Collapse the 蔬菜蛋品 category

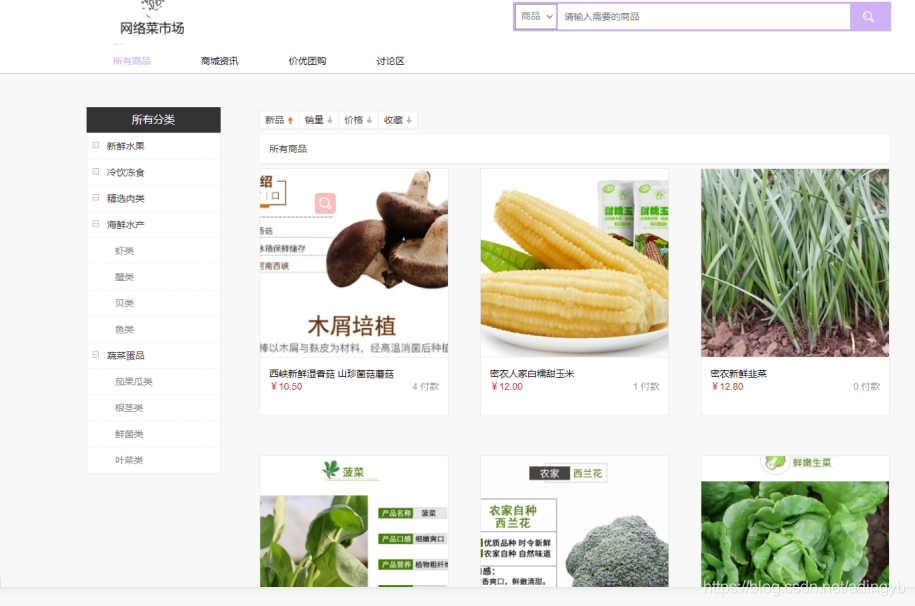coord(96,354)
